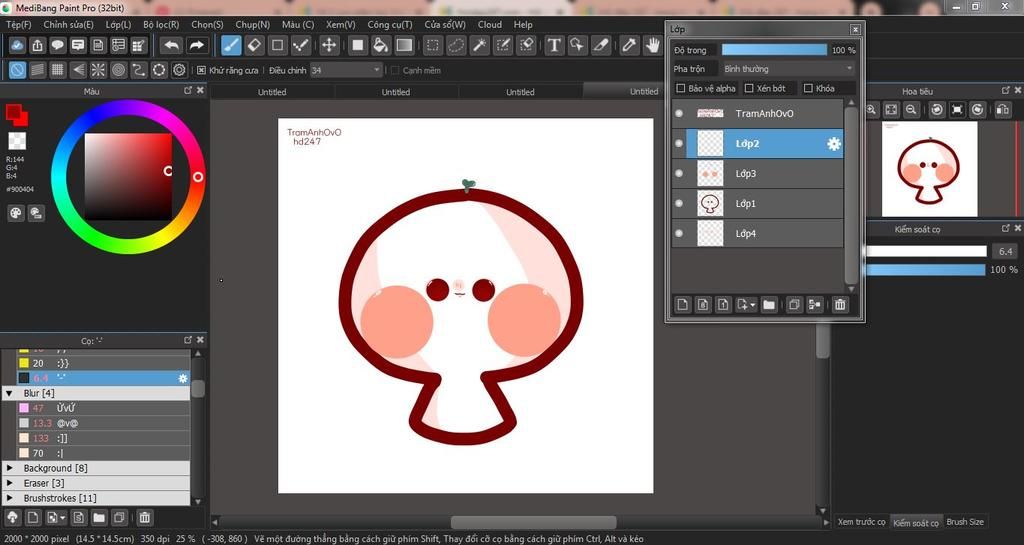Select brush named ỦvỨ

click(x=103, y=408)
